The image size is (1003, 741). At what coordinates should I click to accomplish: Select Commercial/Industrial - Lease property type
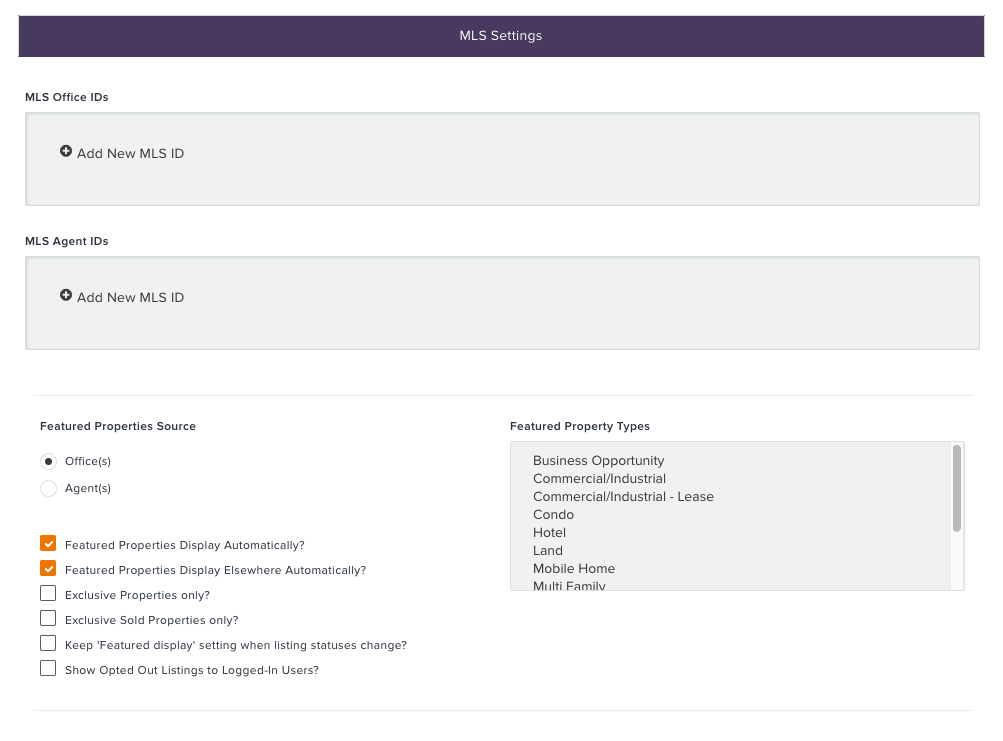point(623,497)
